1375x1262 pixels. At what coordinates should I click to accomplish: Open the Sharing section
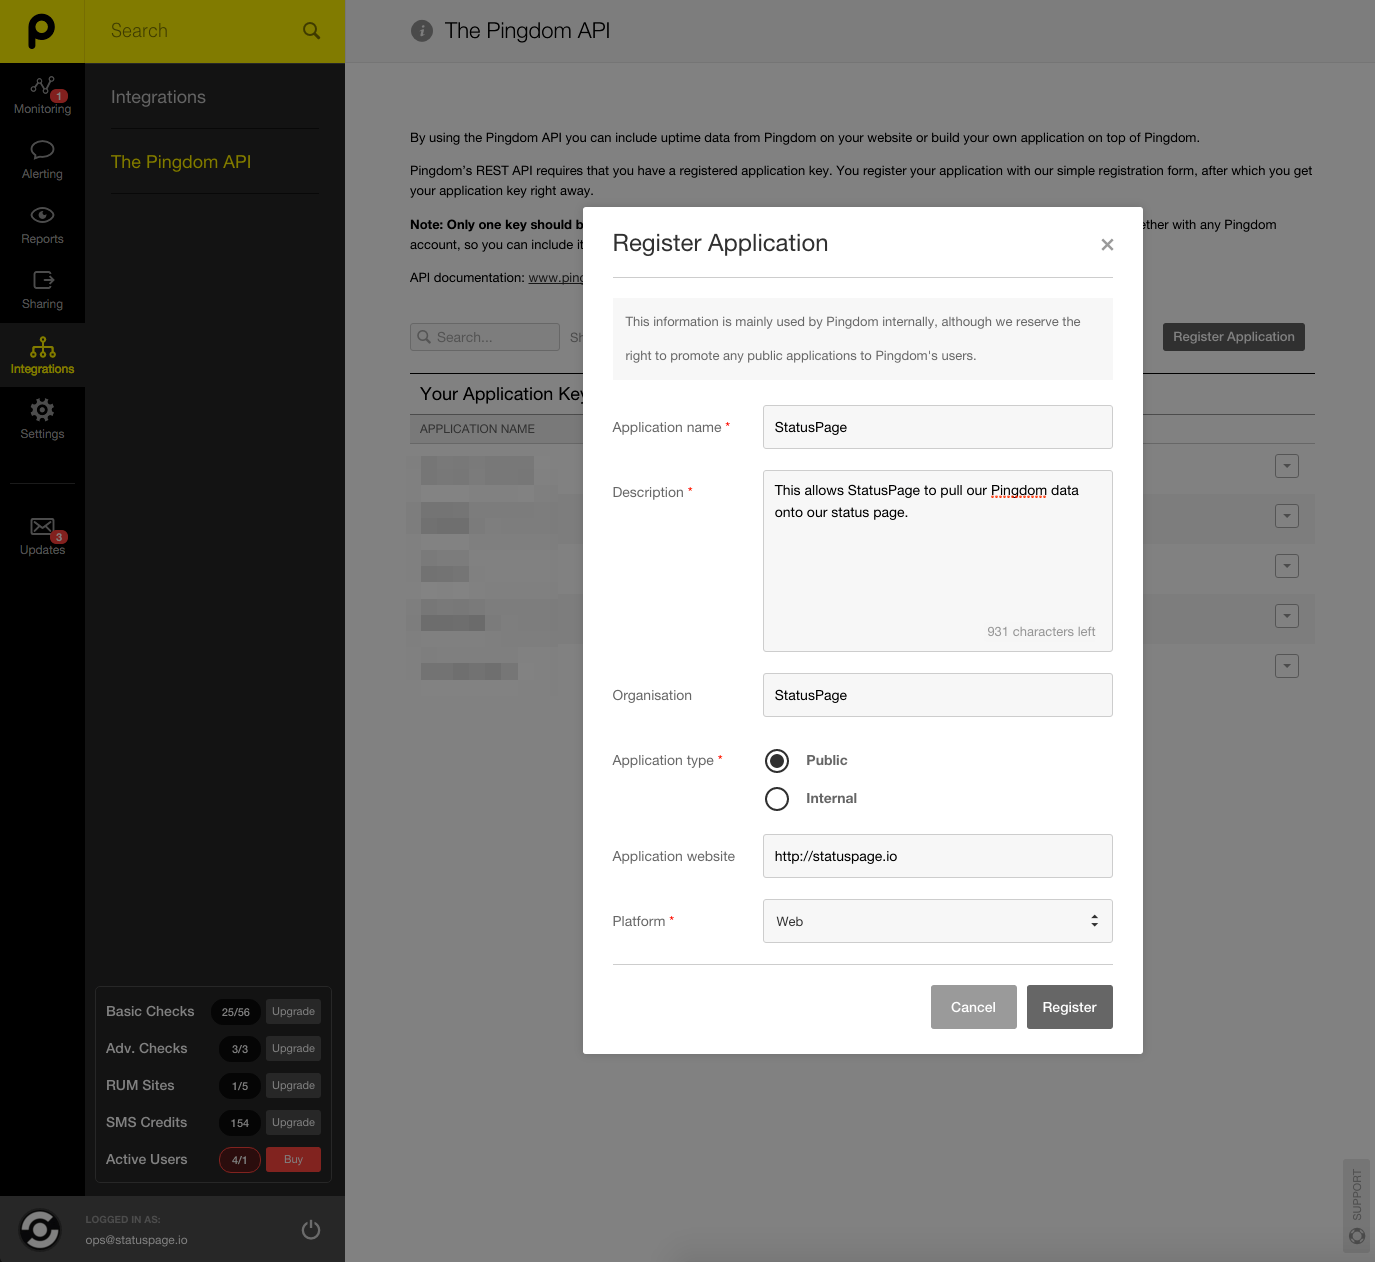pos(42,290)
